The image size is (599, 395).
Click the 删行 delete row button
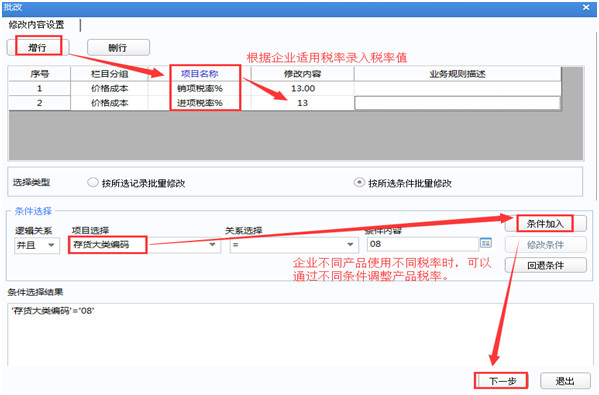[x=118, y=47]
